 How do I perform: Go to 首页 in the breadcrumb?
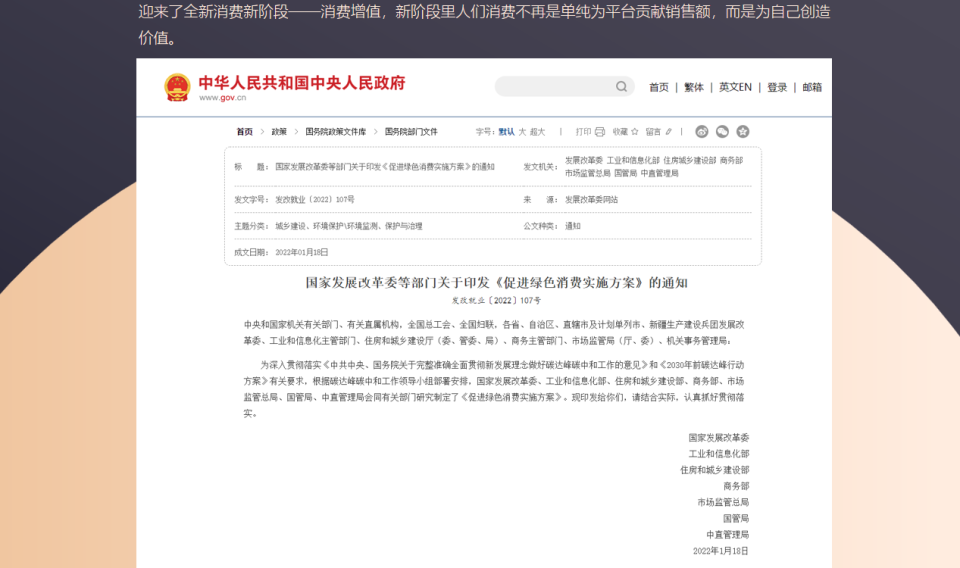pos(245,132)
